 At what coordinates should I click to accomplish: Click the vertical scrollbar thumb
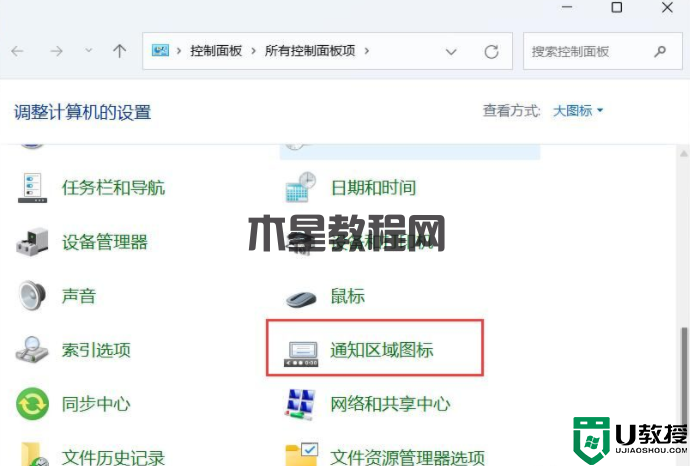684,378
